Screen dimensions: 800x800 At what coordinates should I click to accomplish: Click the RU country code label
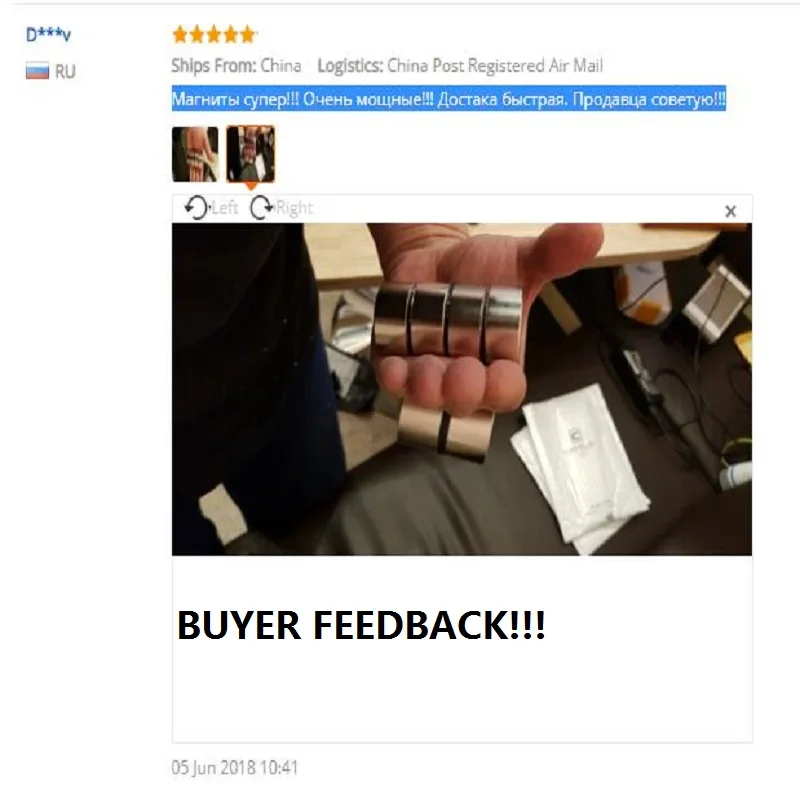(65, 71)
